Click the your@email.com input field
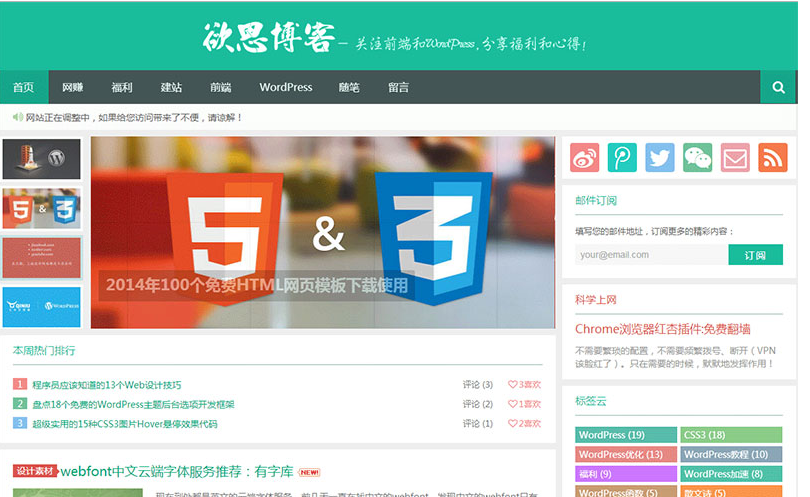The height and width of the screenshot is (497, 810). click(x=651, y=255)
